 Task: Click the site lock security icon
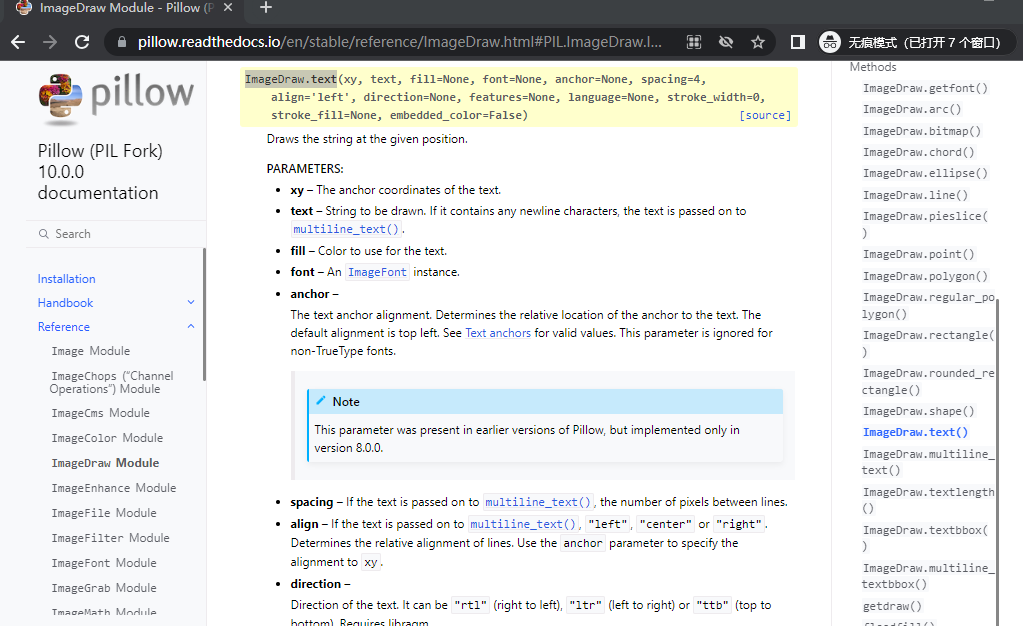click(x=121, y=42)
